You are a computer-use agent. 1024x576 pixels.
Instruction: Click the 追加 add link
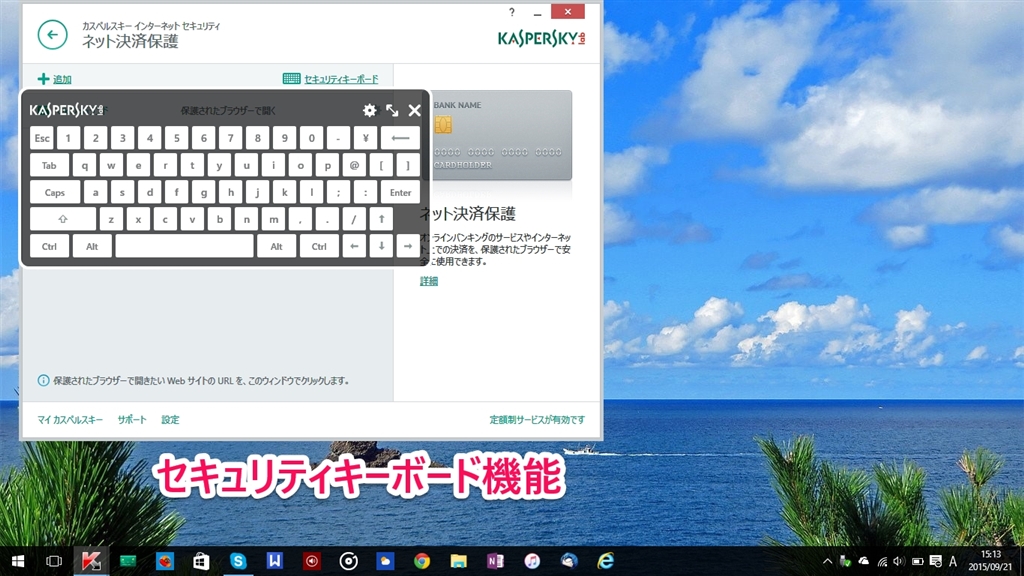(55, 79)
